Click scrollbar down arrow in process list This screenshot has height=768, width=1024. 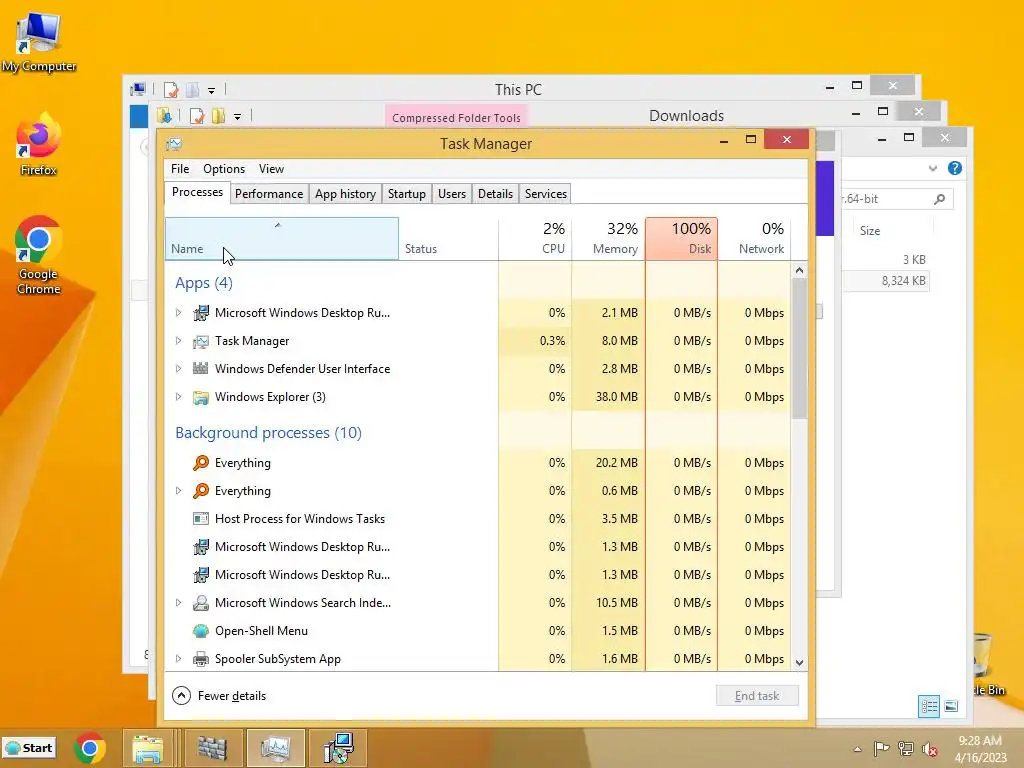click(799, 663)
